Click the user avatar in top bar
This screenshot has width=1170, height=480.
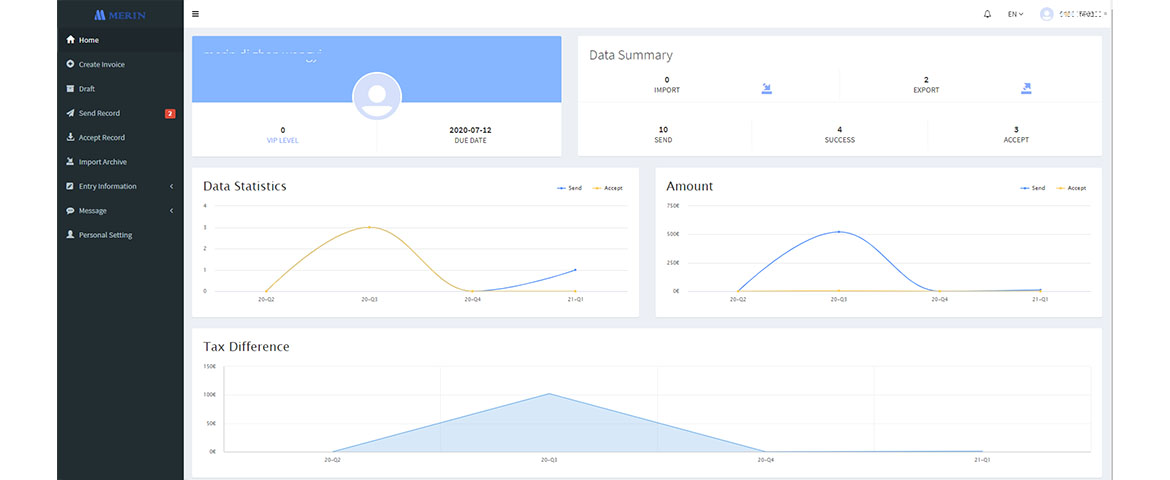1047,14
